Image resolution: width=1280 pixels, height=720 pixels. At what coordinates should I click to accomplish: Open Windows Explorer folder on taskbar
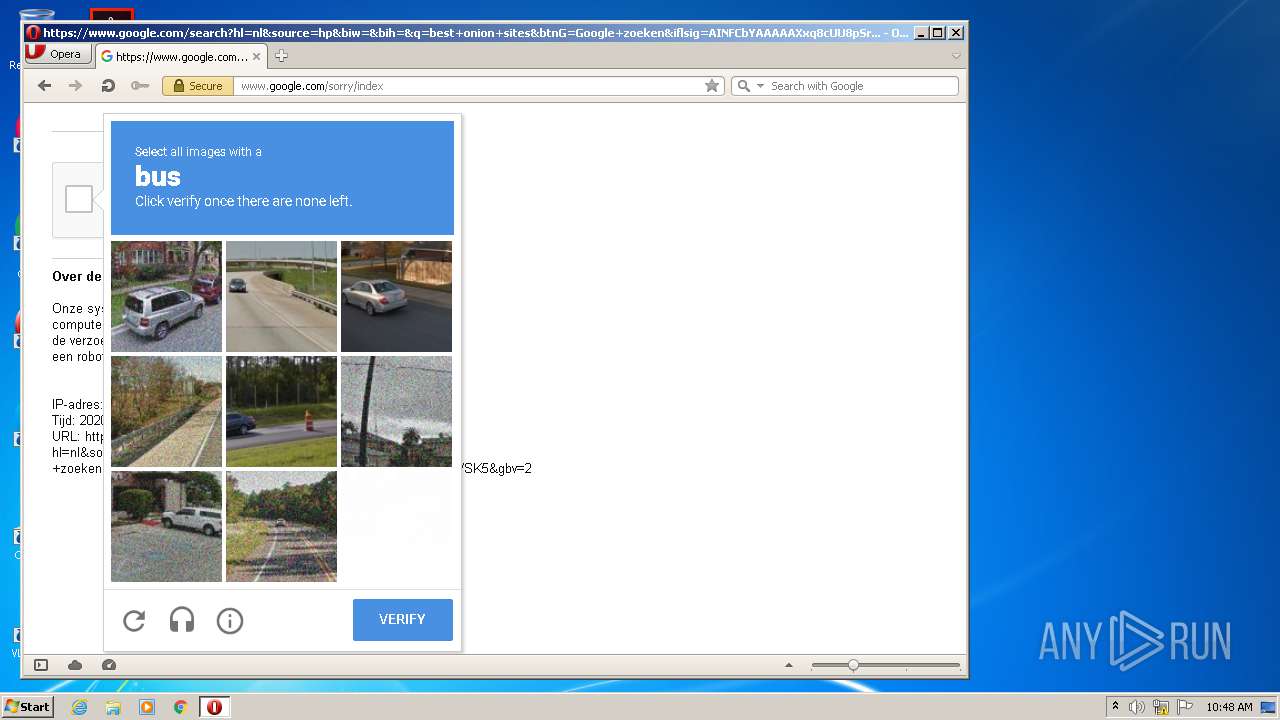coord(113,707)
